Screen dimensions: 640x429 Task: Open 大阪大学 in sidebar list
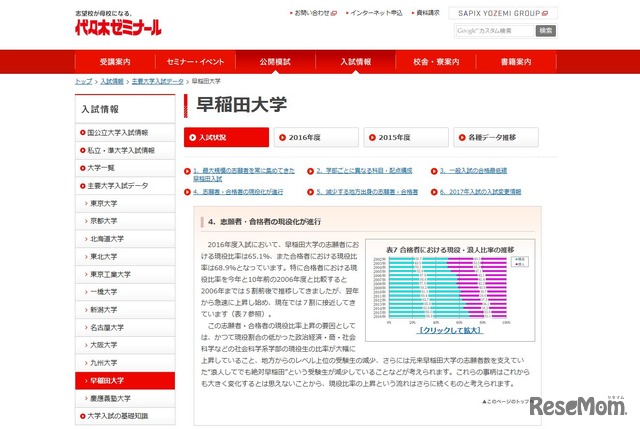point(125,345)
